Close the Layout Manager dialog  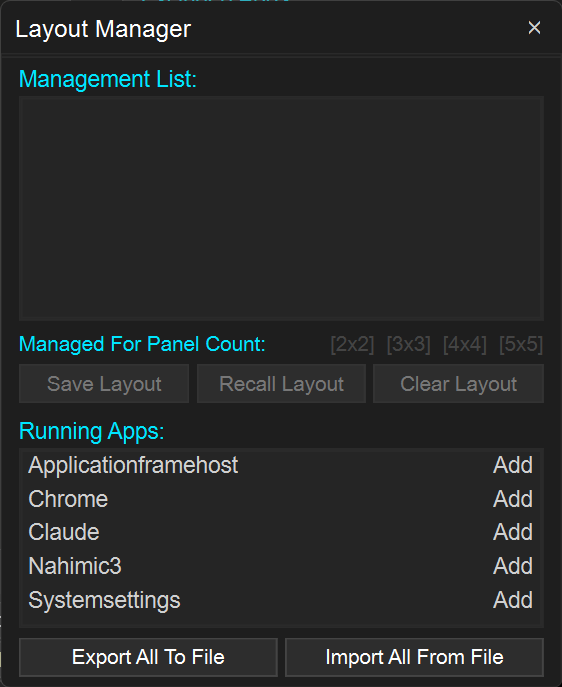click(534, 28)
